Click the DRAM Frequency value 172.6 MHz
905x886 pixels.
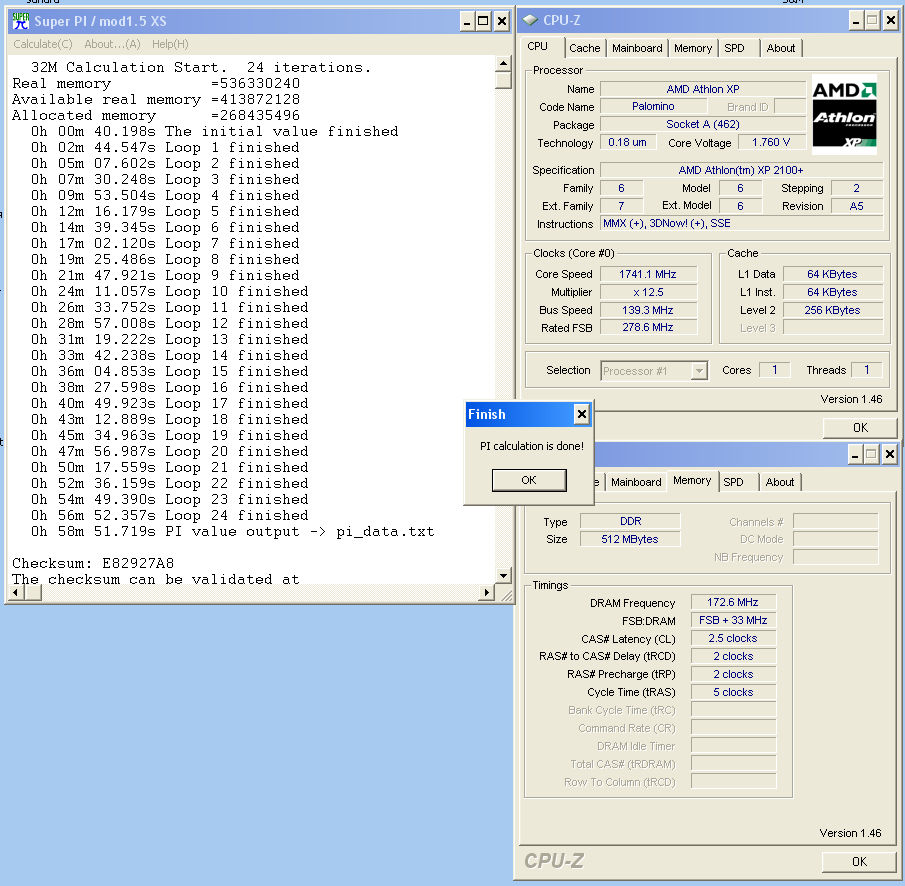click(733, 602)
